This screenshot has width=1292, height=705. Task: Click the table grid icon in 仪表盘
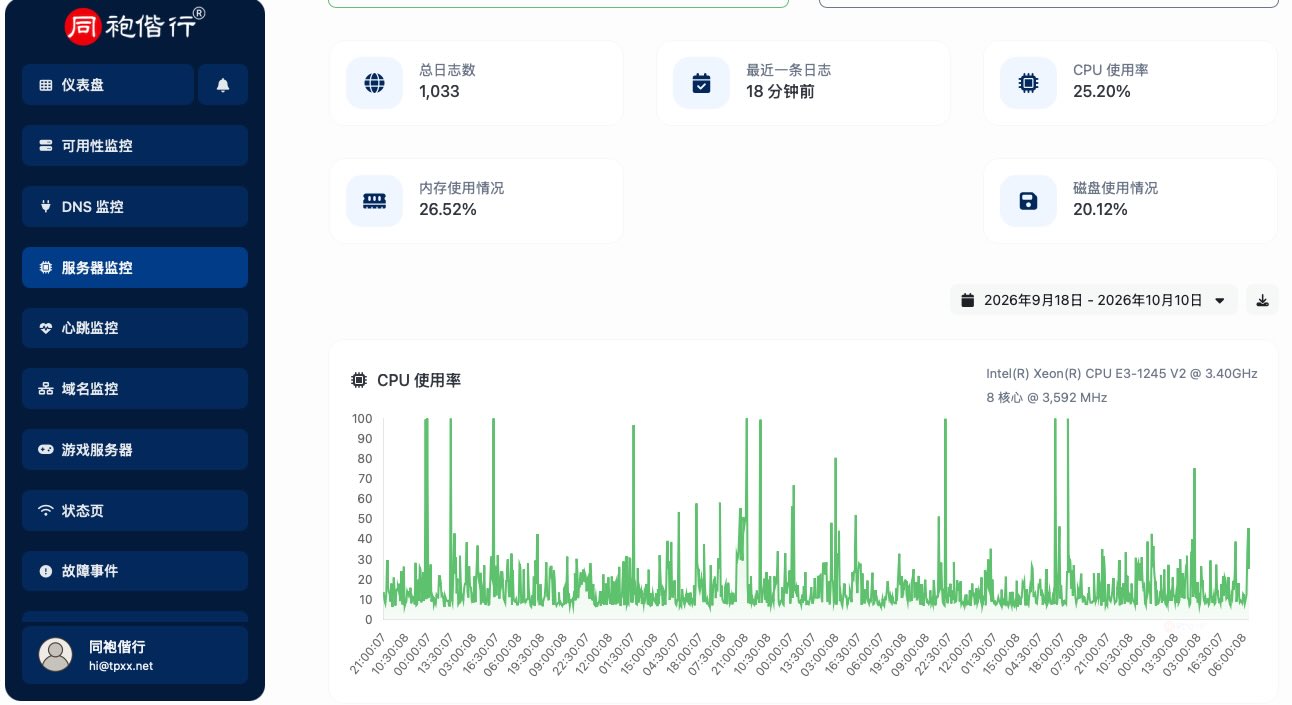46,85
